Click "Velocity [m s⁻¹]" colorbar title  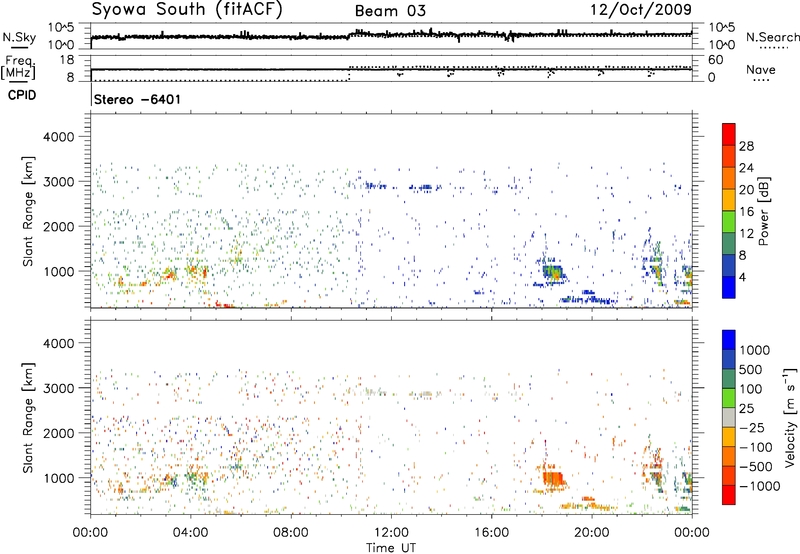pyautogui.click(x=790, y=417)
